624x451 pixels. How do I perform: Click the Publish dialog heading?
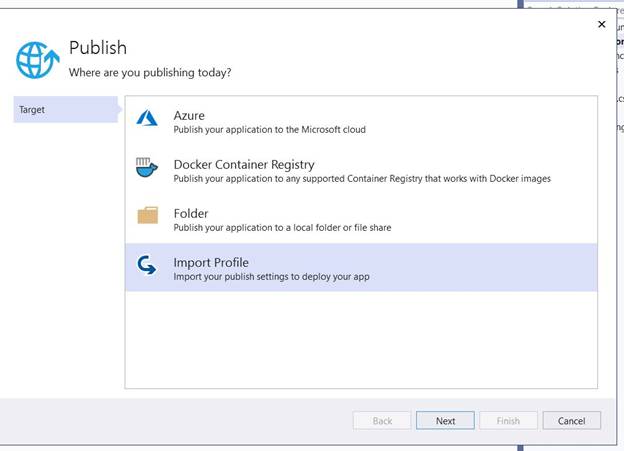pyautogui.click(x=98, y=48)
